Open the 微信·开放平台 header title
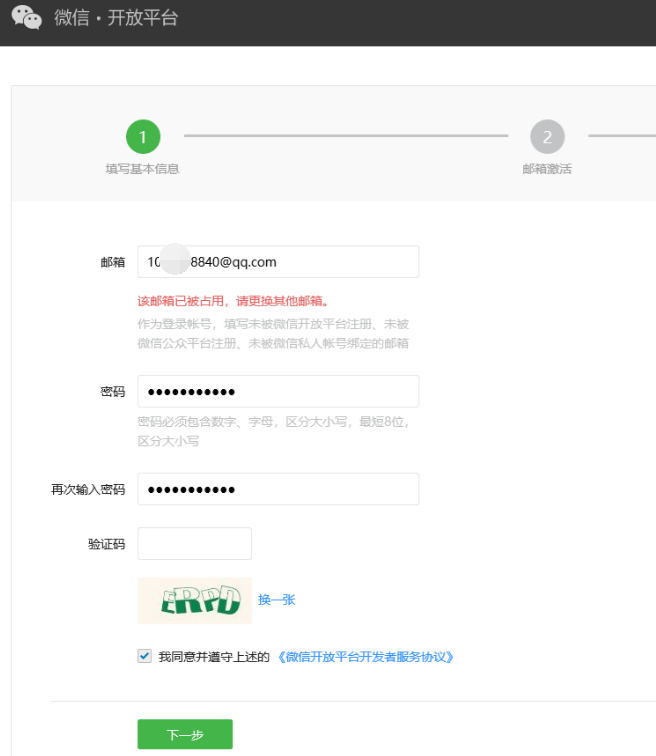Image resolution: width=656 pixels, height=756 pixels. pos(116,18)
